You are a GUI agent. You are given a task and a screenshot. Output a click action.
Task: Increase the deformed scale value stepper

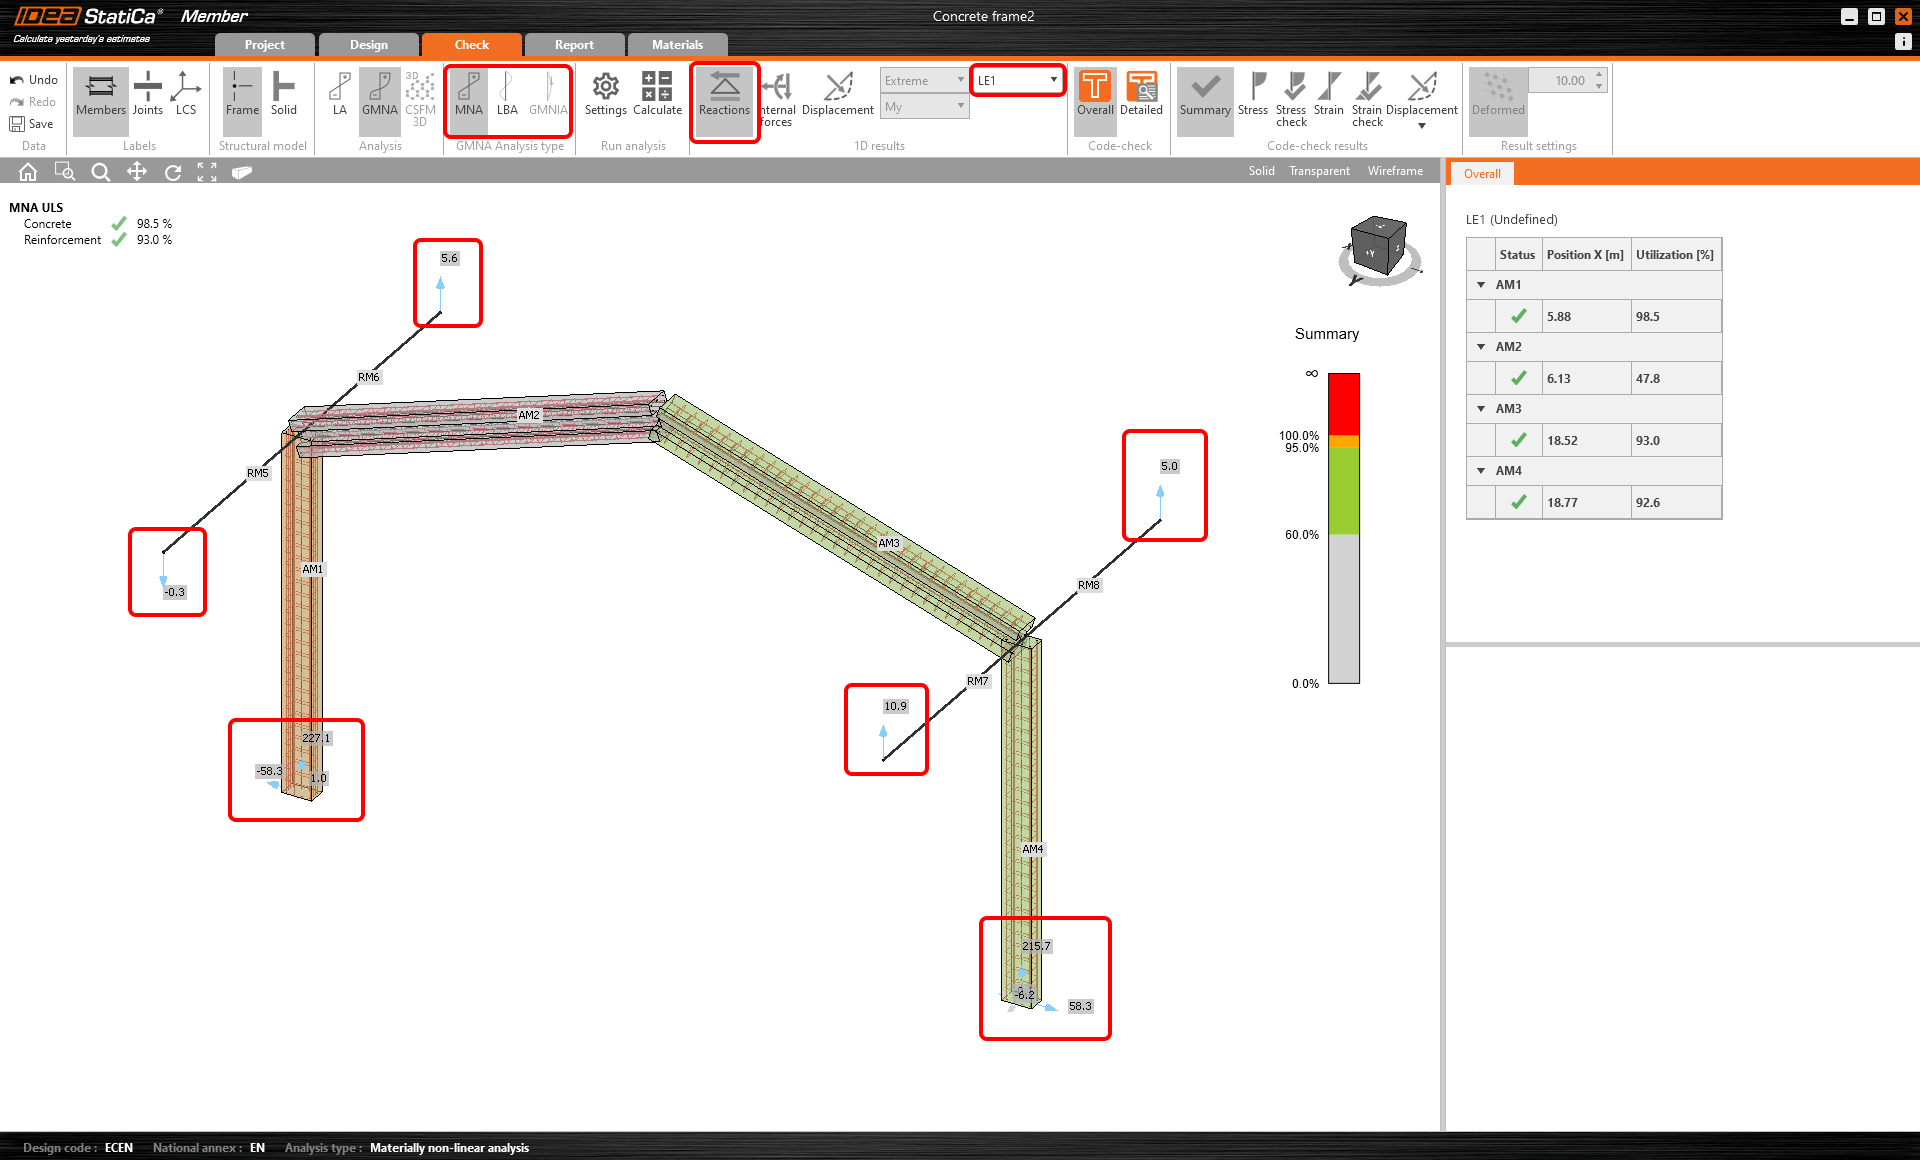tap(1600, 75)
